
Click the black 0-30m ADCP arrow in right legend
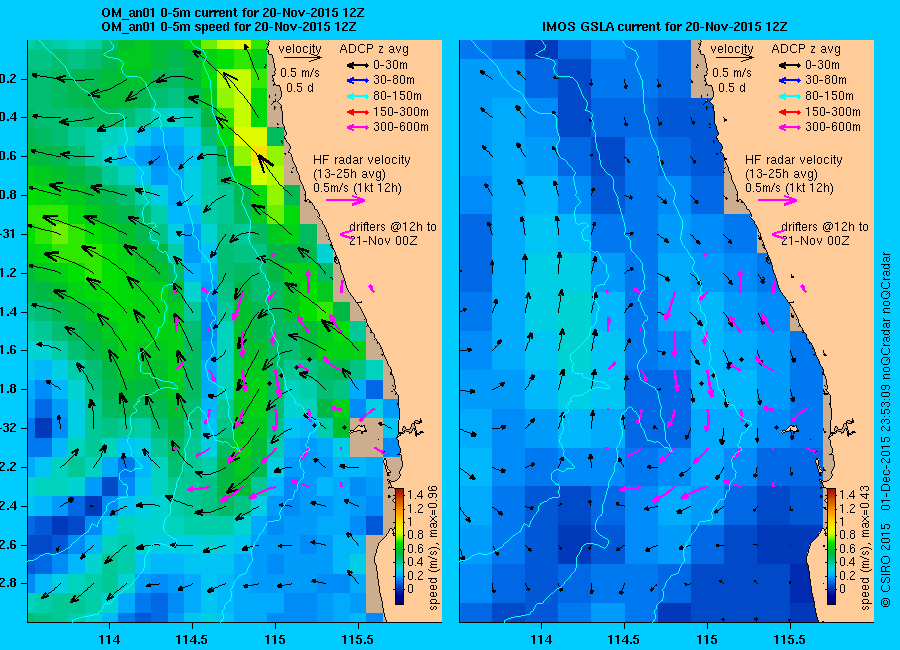point(790,65)
